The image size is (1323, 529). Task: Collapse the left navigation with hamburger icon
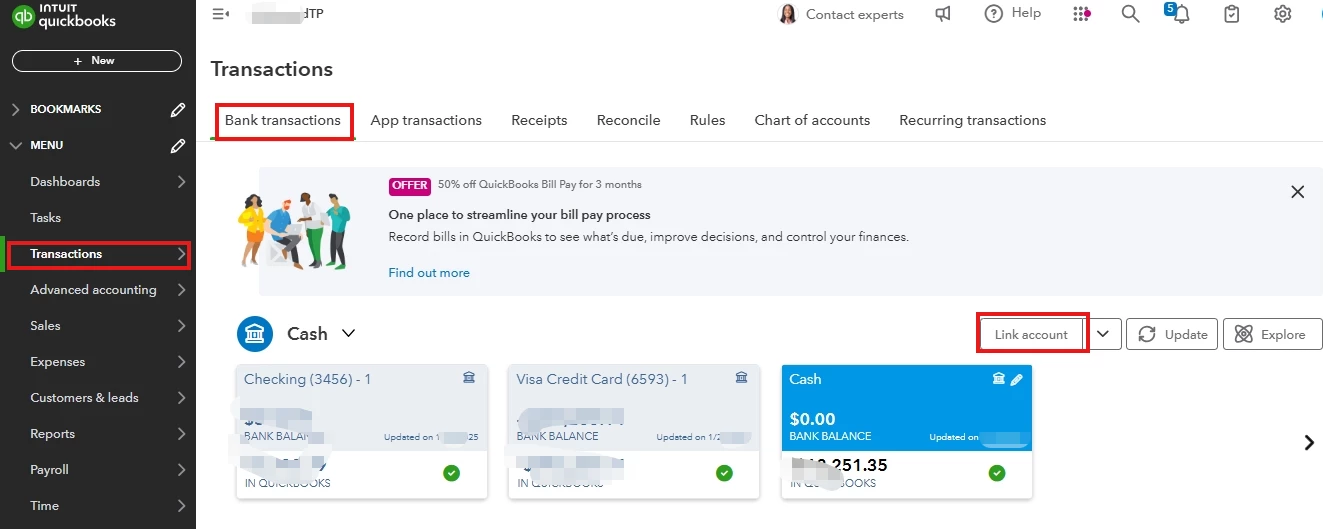[x=221, y=14]
